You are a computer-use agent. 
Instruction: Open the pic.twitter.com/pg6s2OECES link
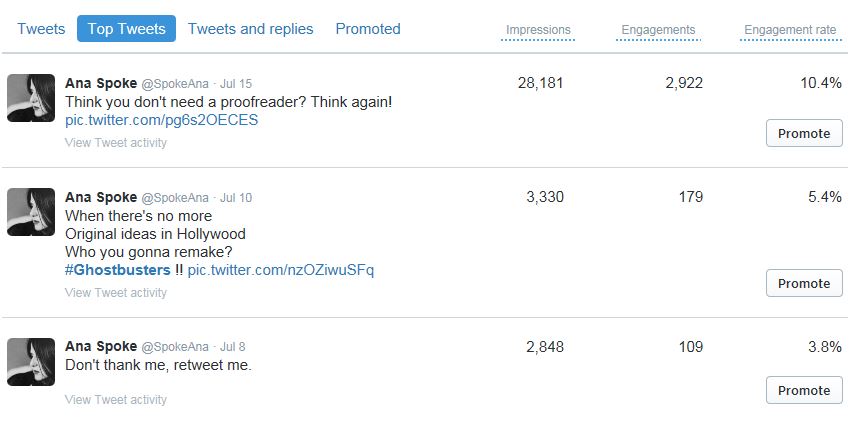[x=161, y=120]
